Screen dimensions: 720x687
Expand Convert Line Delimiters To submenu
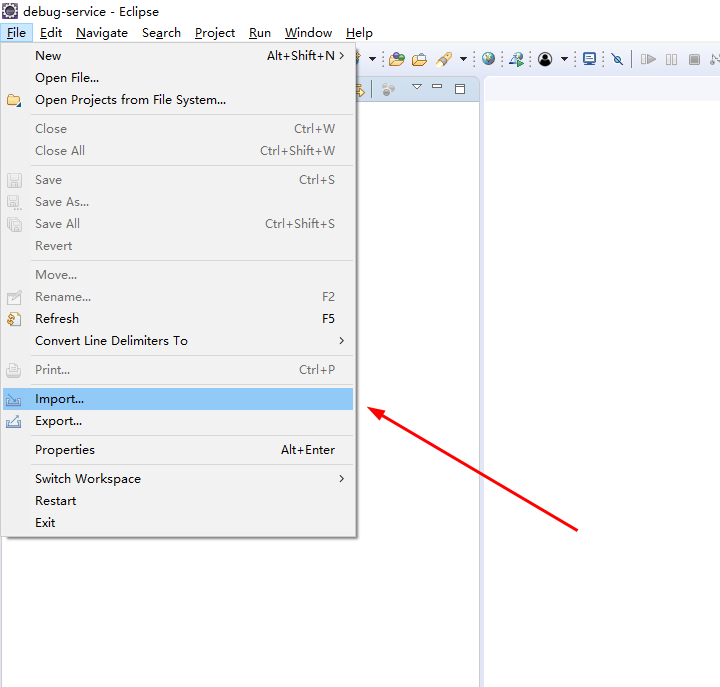click(342, 340)
